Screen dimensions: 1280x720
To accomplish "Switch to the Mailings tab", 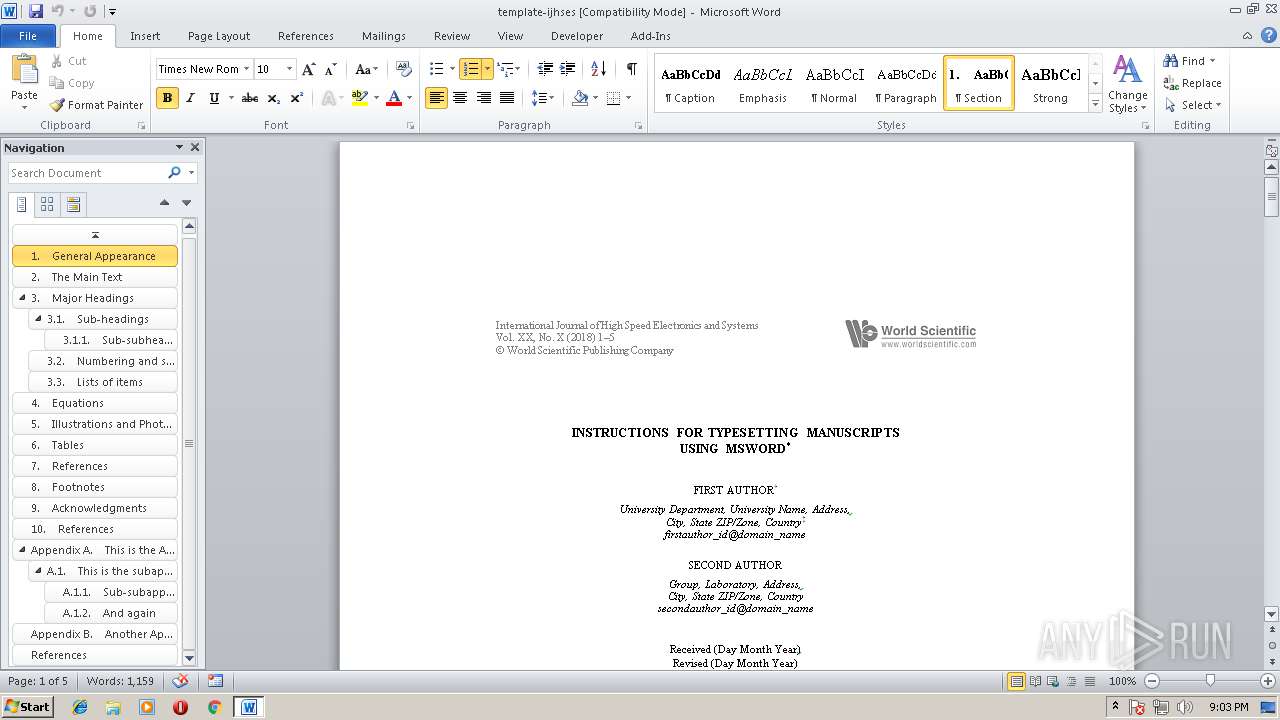I will point(384,36).
